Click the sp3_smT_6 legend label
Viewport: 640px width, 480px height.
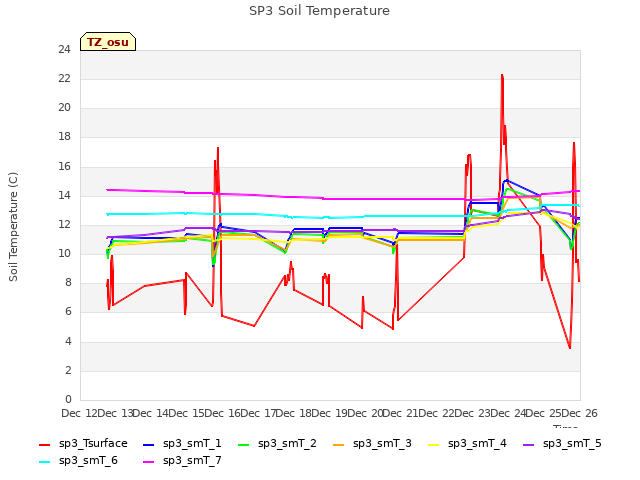coord(88,460)
